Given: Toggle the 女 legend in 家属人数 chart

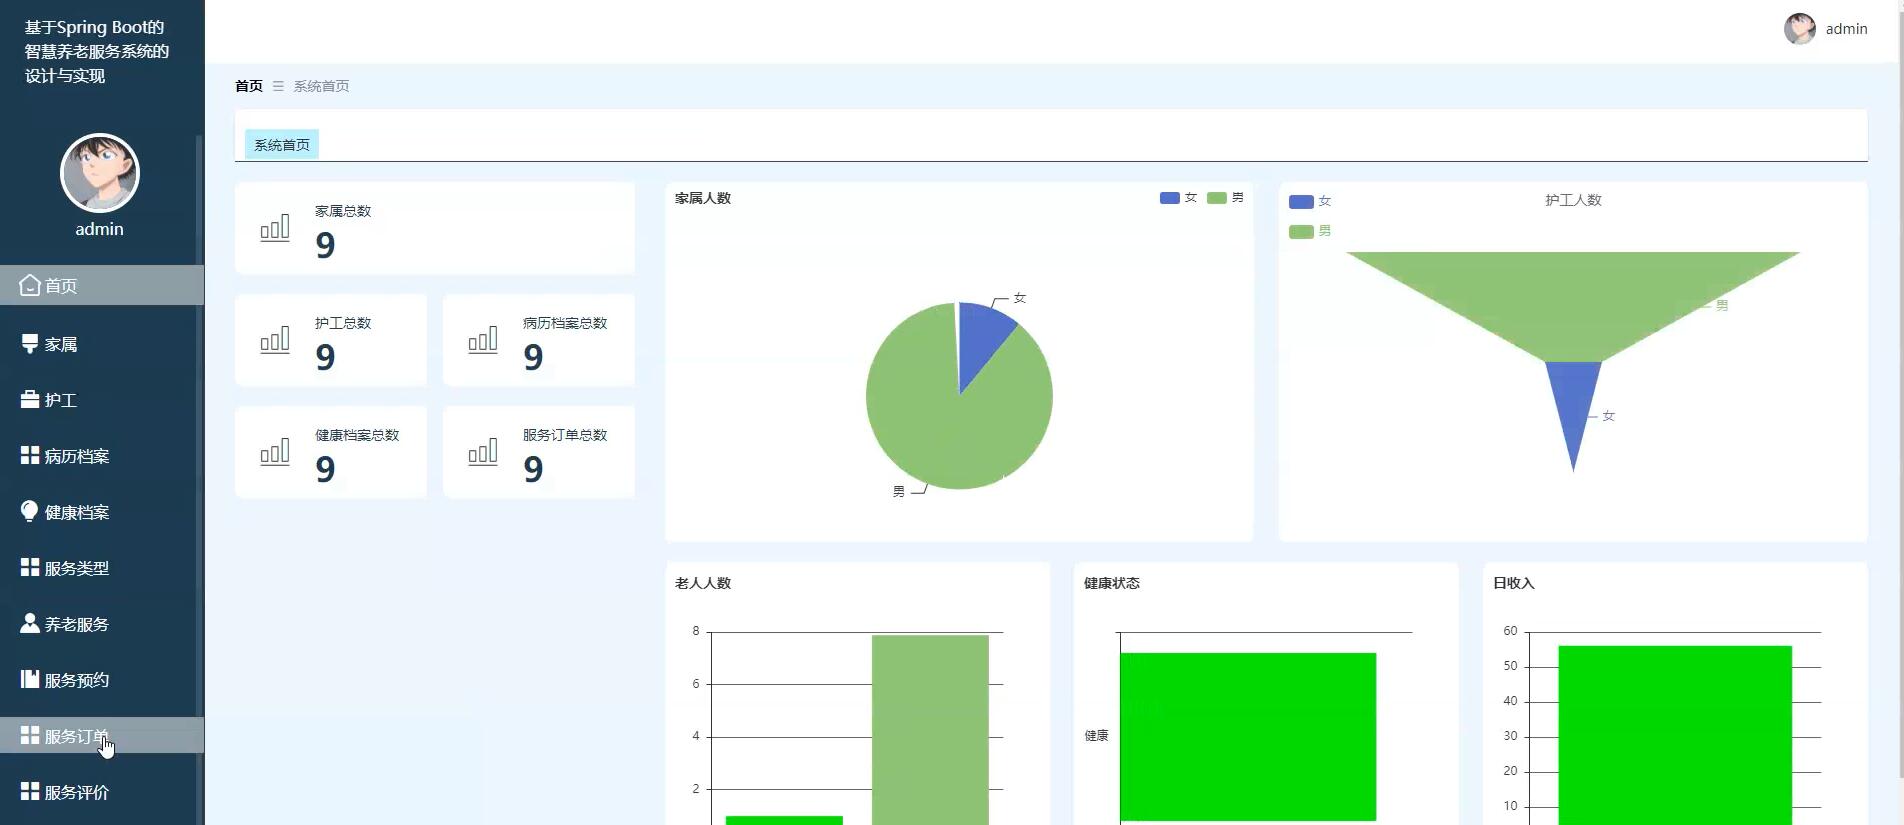Looking at the screenshot, I should (1178, 198).
